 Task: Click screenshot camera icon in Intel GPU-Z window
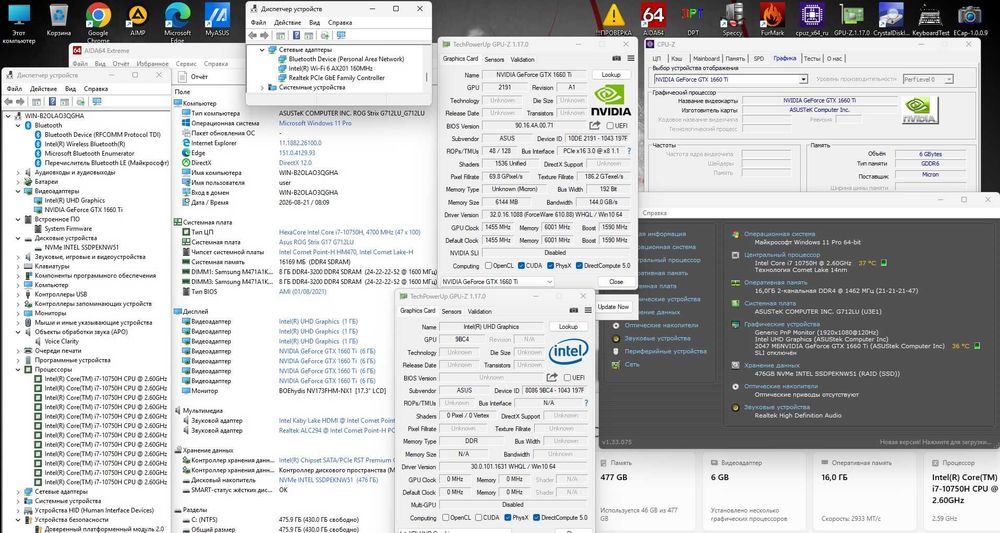point(573,310)
